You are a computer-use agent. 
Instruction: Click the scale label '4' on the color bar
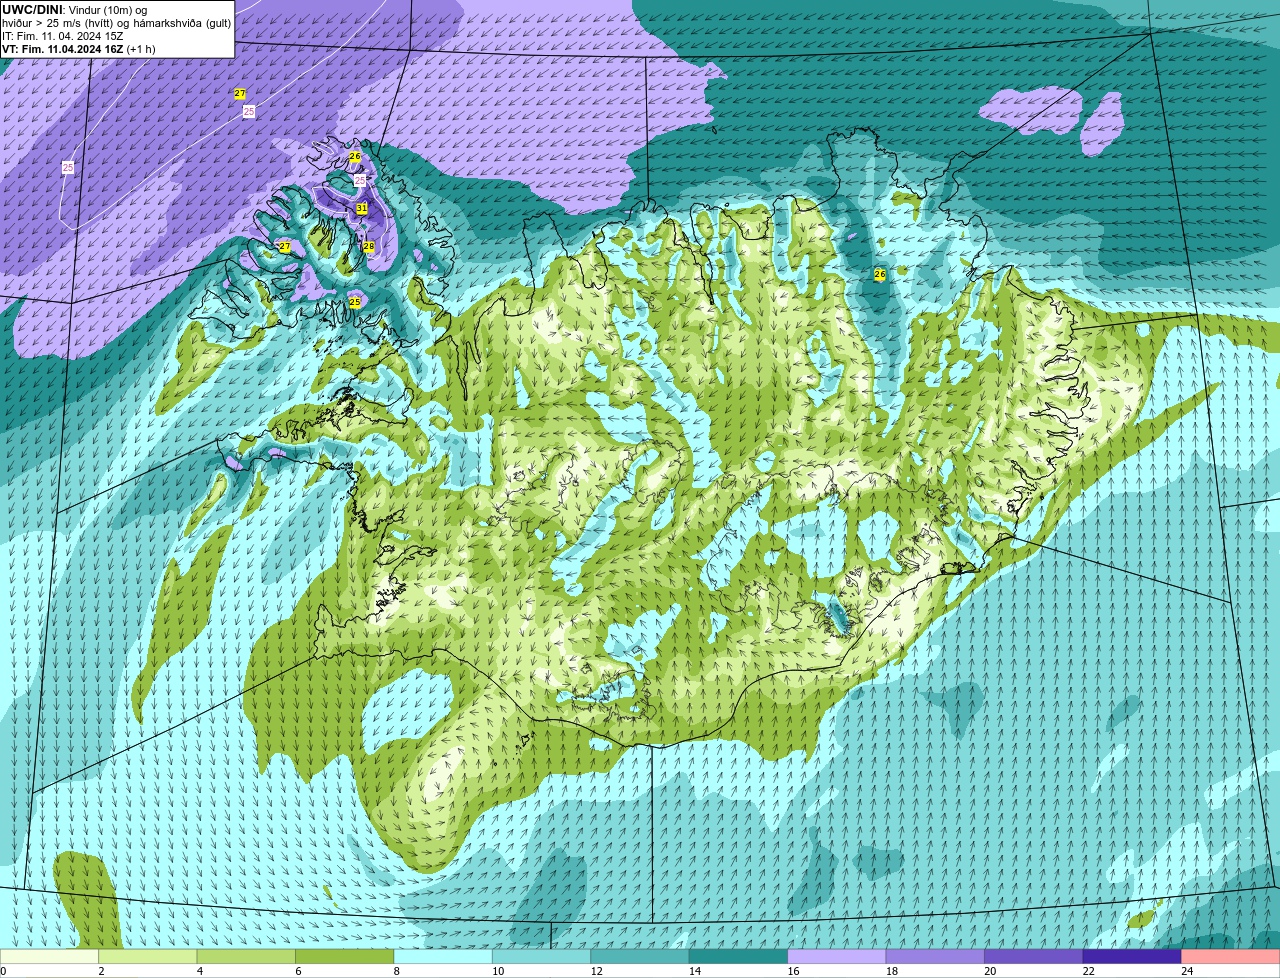199,971
